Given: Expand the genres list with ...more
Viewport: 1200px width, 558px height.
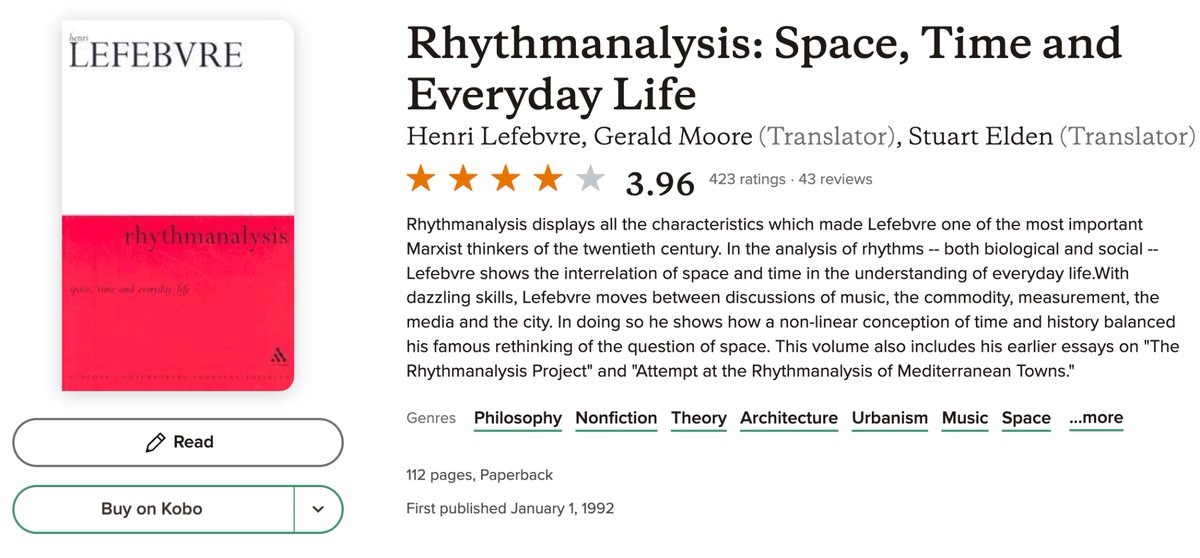Looking at the screenshot, I should [1096, 418].
